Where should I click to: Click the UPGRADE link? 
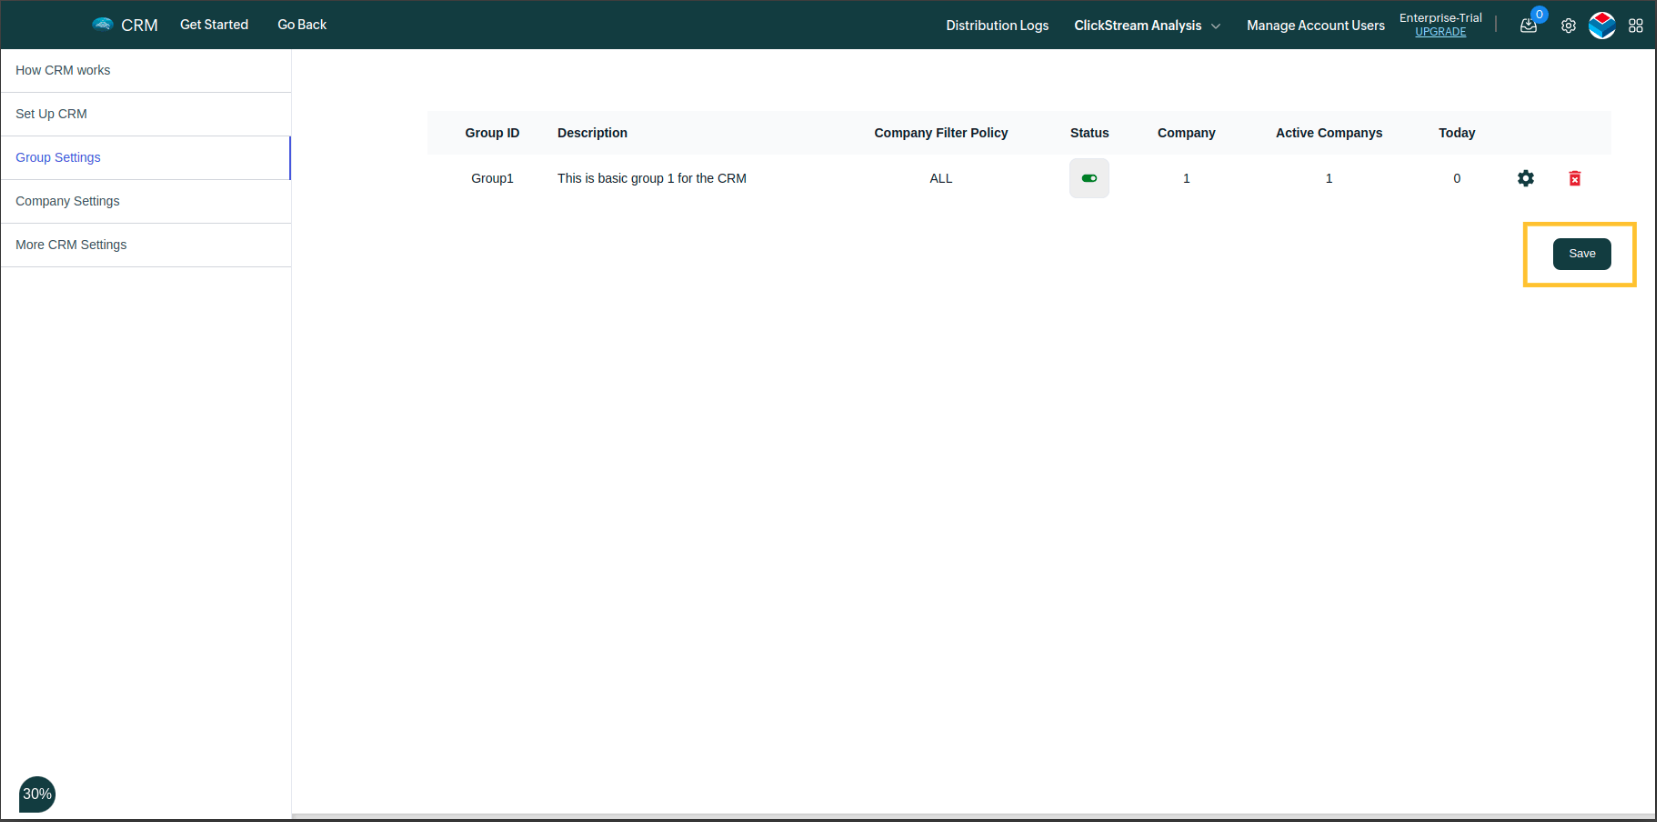[x=1440, y=32]
